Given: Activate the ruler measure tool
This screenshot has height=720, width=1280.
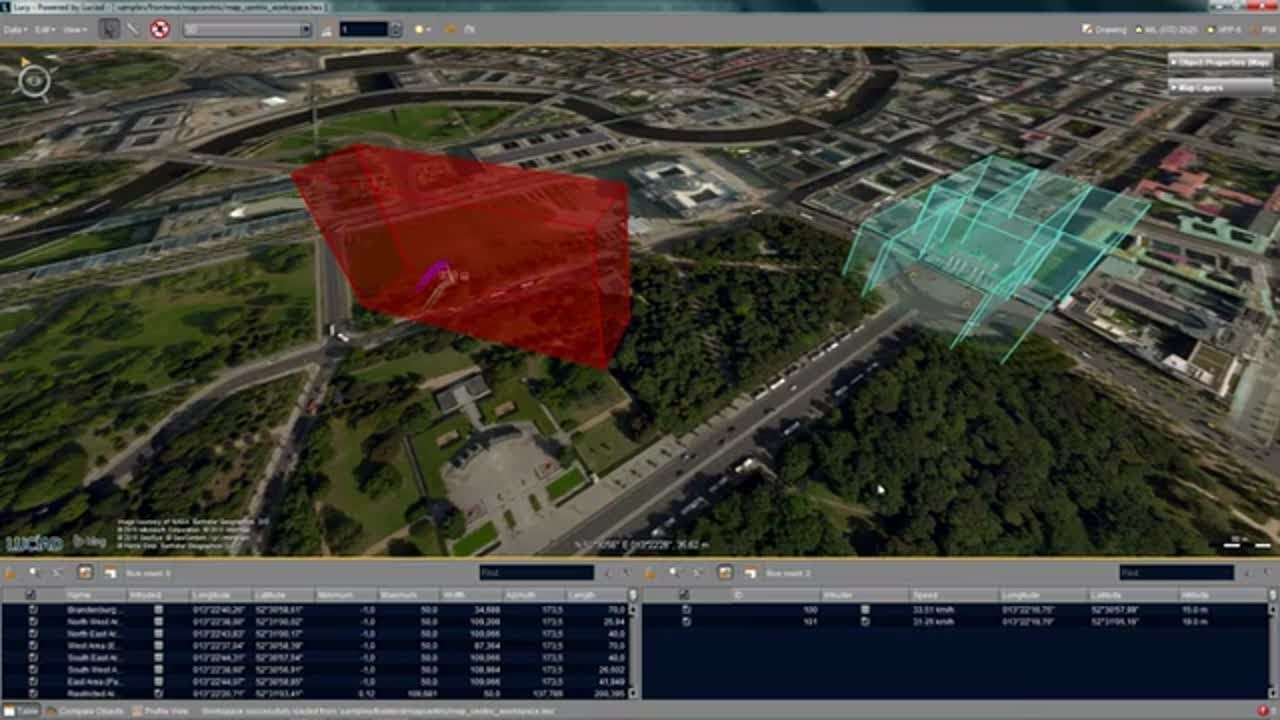Looking at the screenshot, I should 133,29.
